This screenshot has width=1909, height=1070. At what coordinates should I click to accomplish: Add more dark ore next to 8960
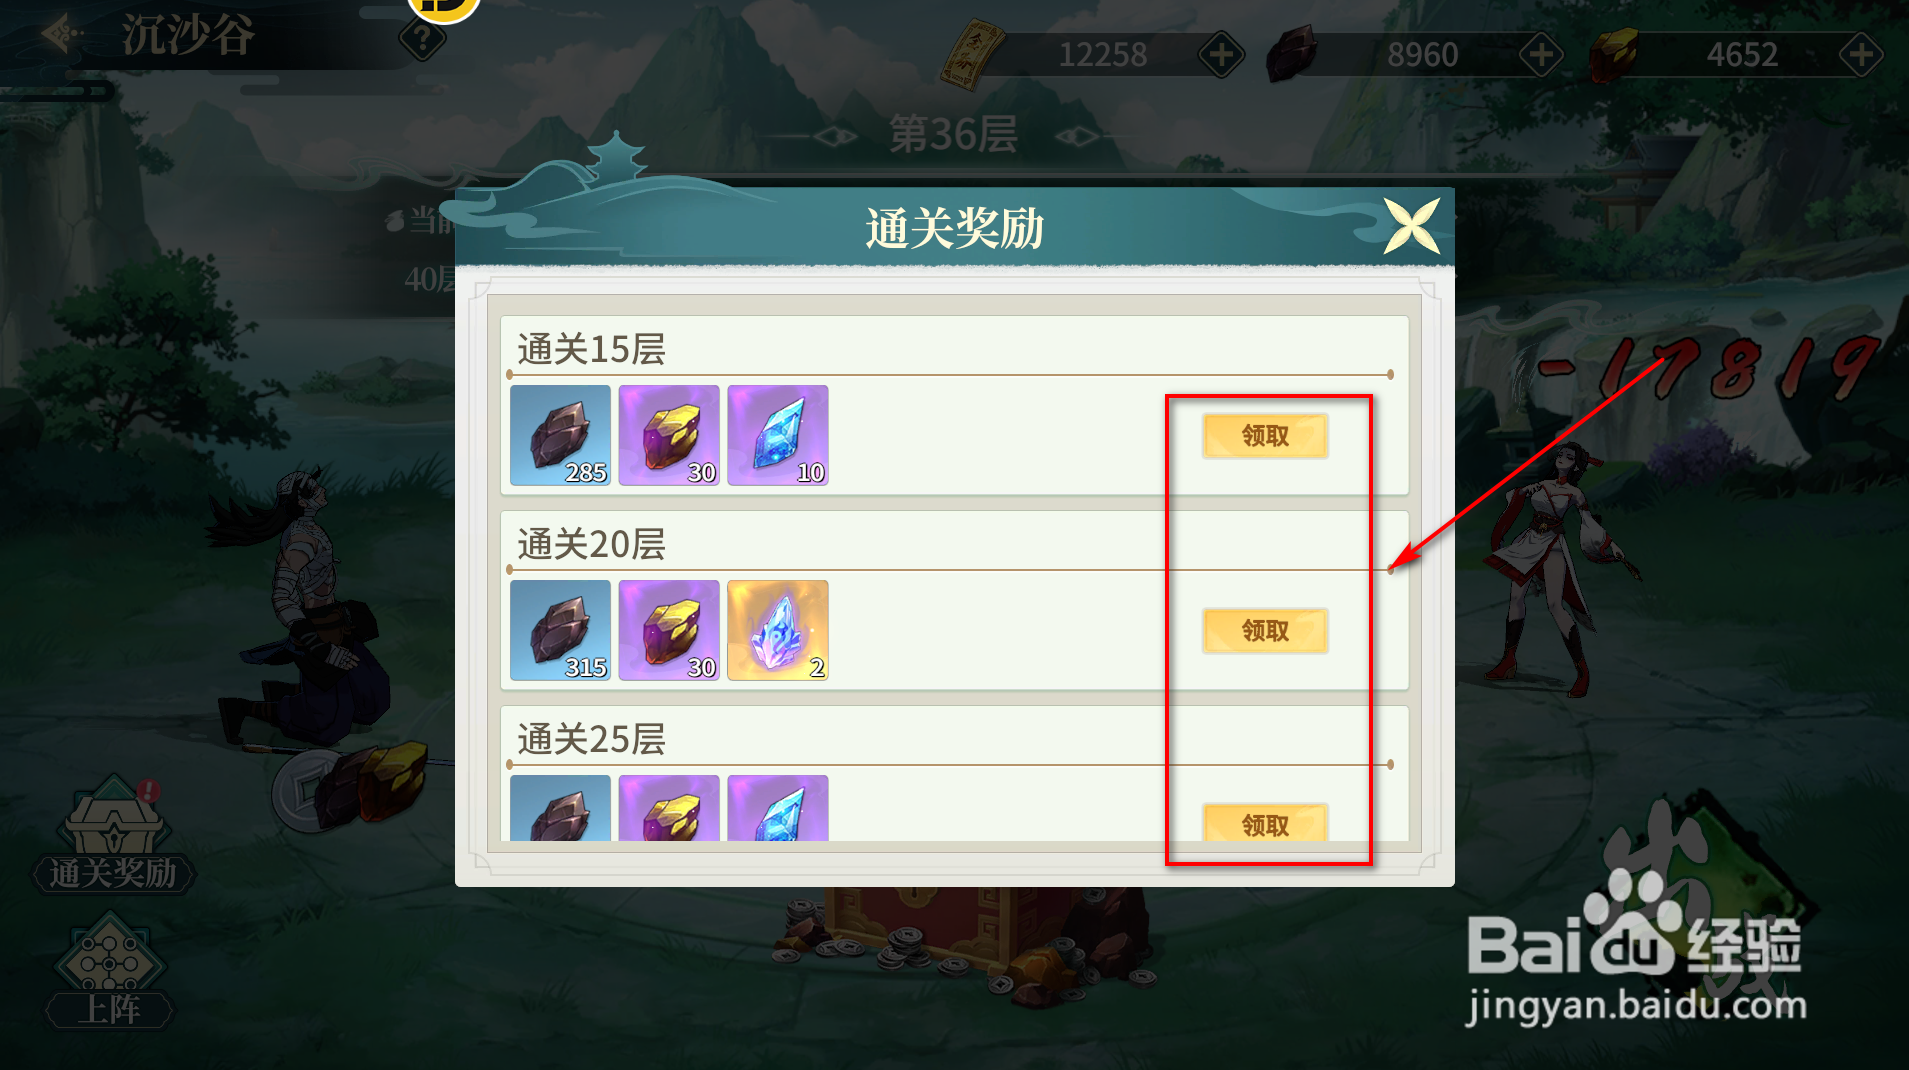(x=1541, y=54)
